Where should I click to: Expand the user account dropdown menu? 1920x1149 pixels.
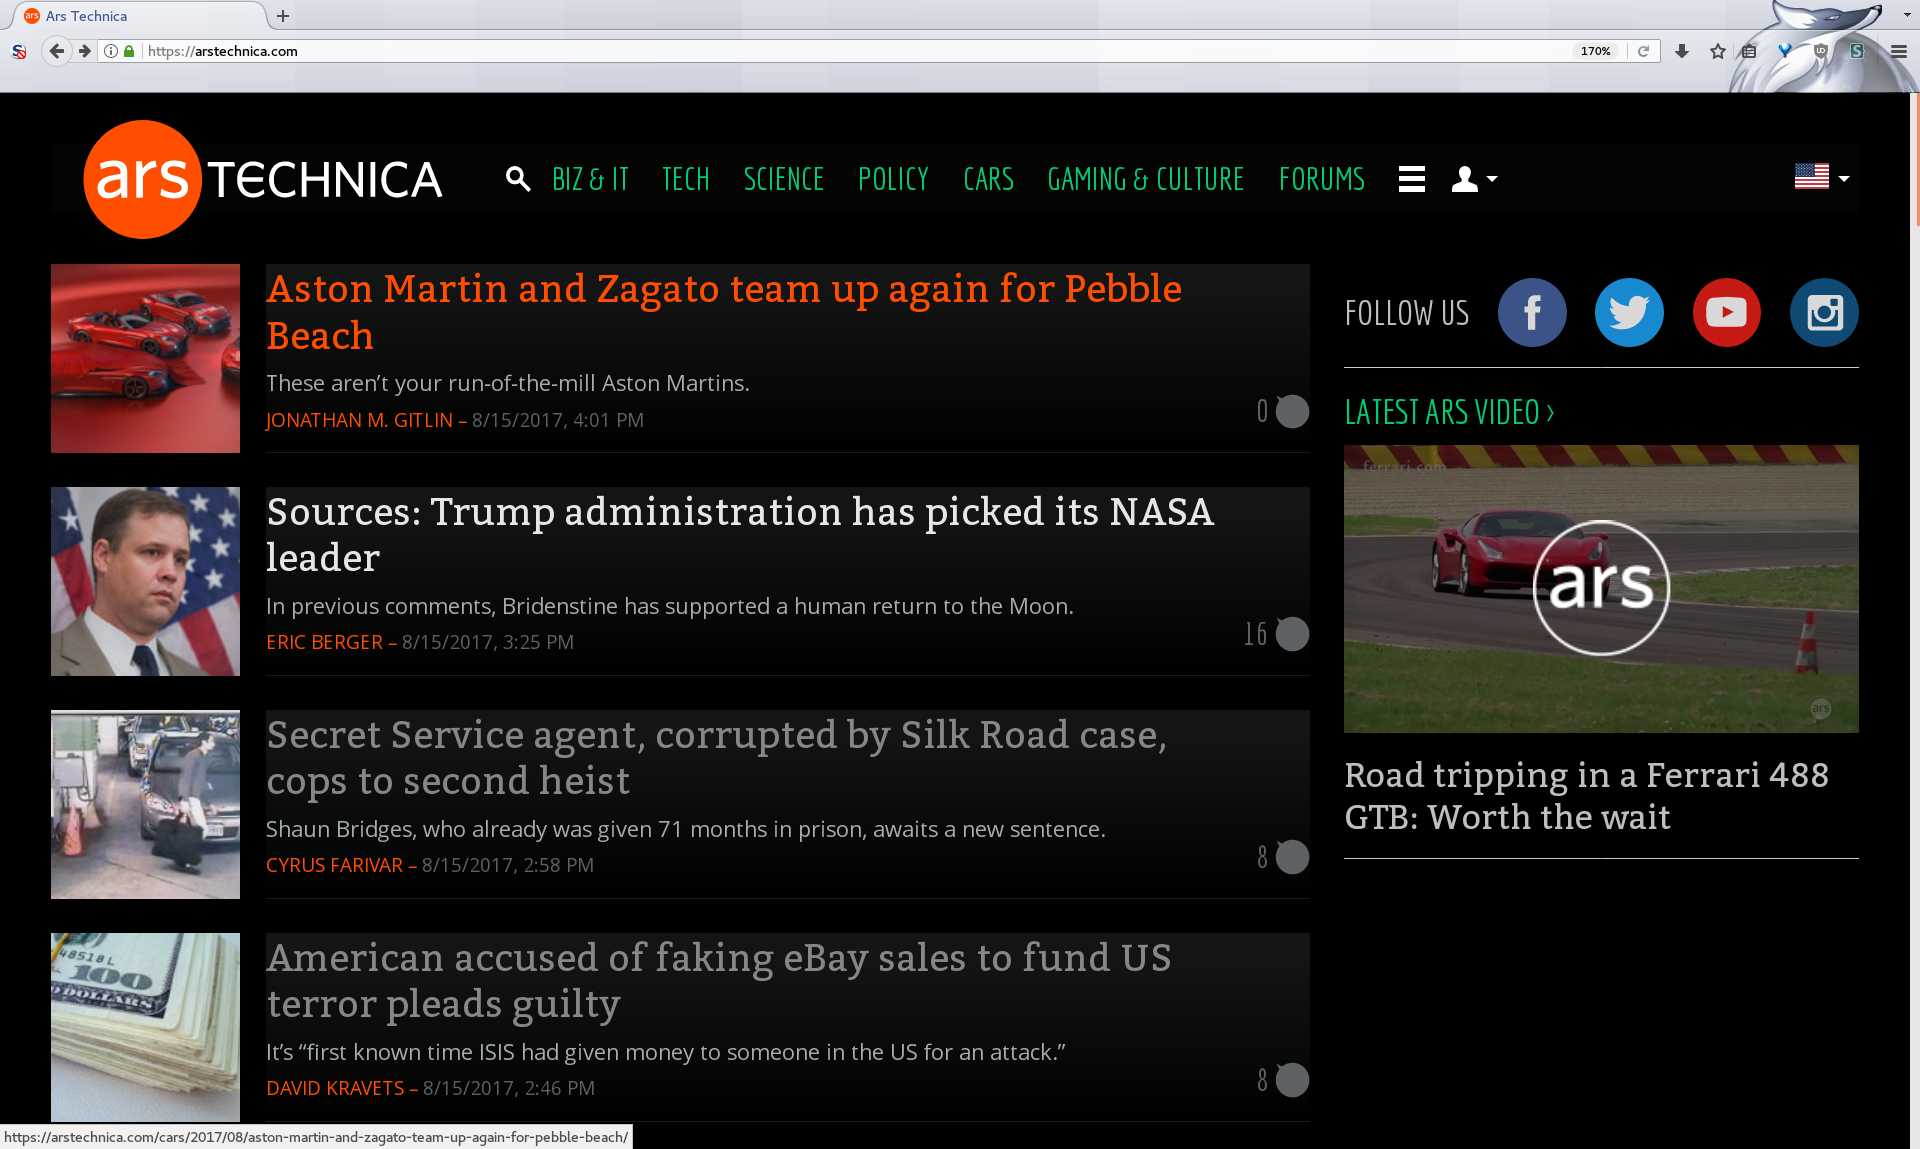pyautogui.click(x=1472, y=179)
